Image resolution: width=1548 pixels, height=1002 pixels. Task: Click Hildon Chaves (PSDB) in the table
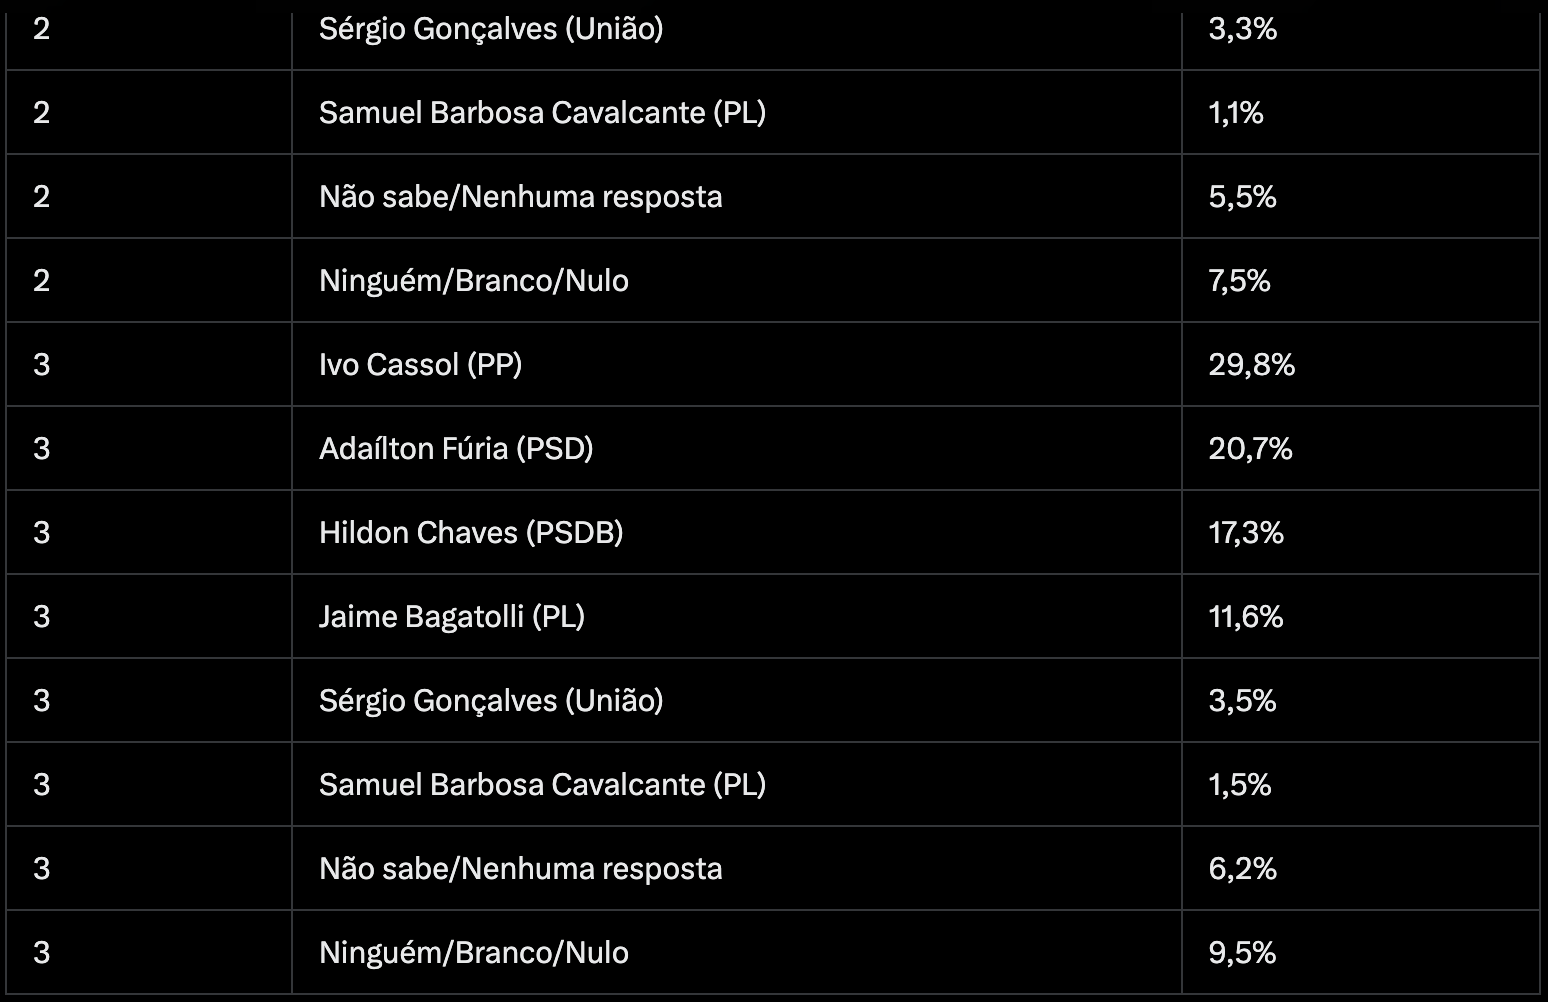471,532
